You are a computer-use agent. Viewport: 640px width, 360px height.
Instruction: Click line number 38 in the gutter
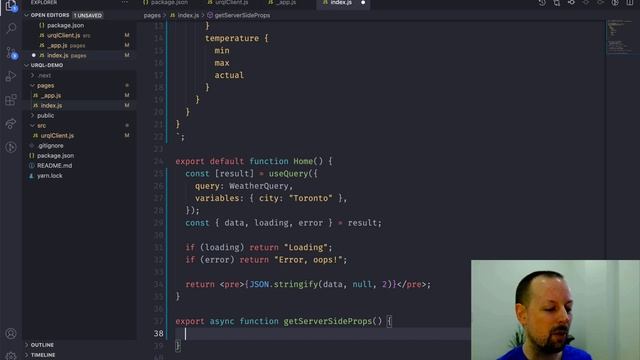tap(158, 334)
